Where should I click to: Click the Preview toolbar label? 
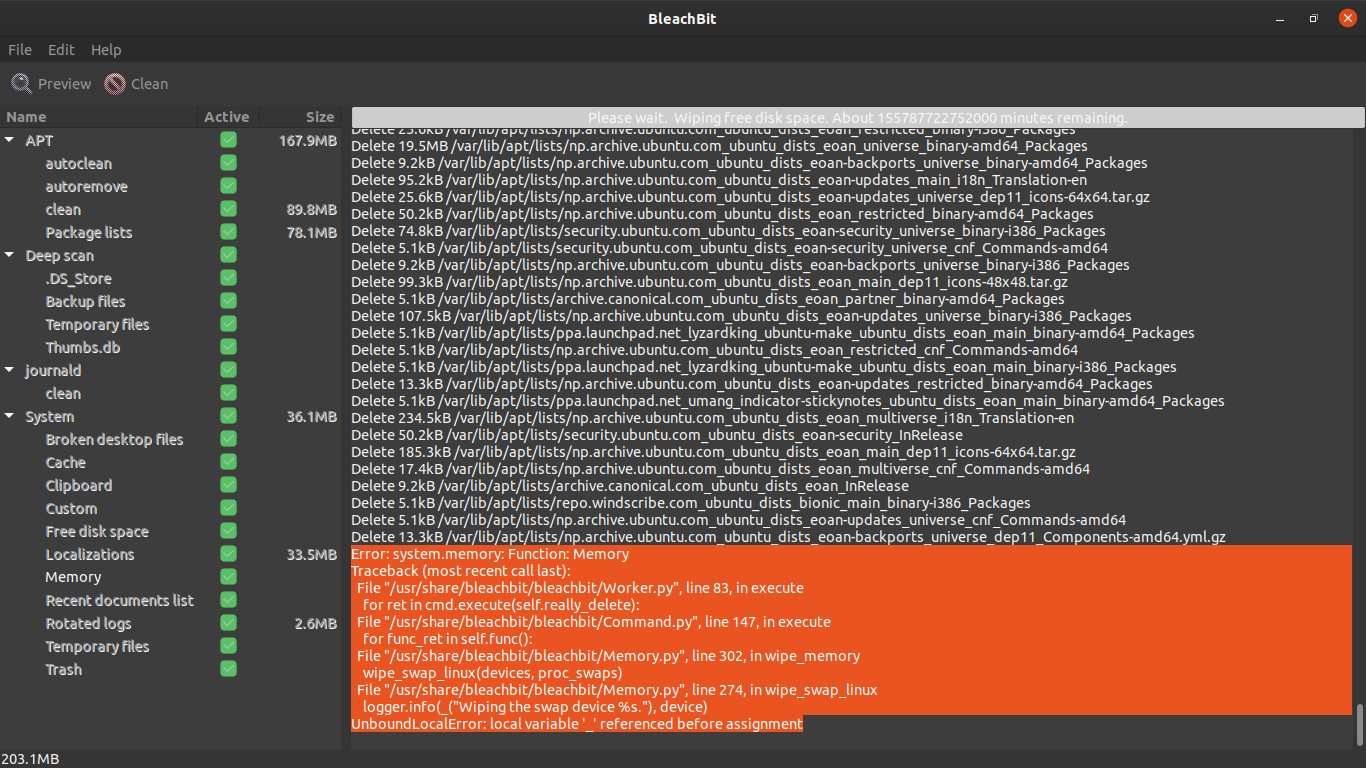click(x=65, y=84)
